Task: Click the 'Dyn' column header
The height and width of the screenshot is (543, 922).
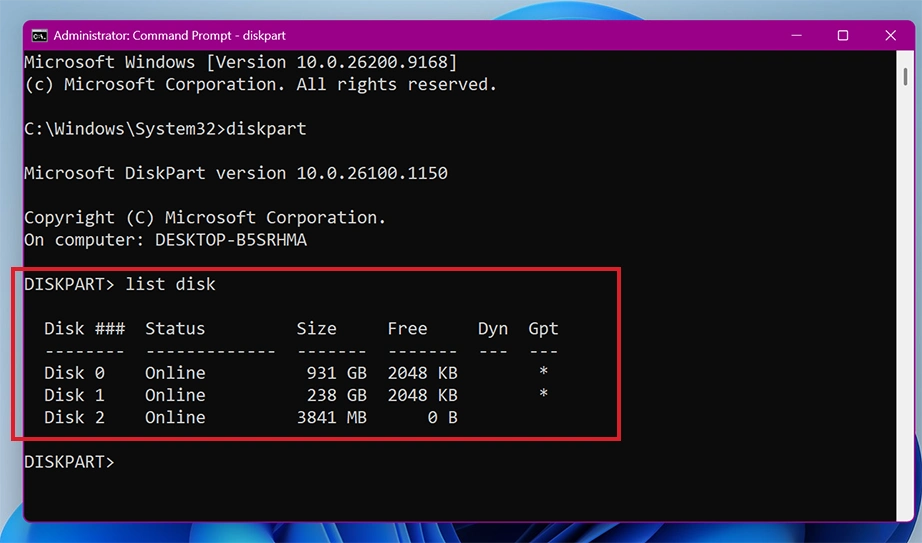Action: pyautogui.click(x=493, y=329)
